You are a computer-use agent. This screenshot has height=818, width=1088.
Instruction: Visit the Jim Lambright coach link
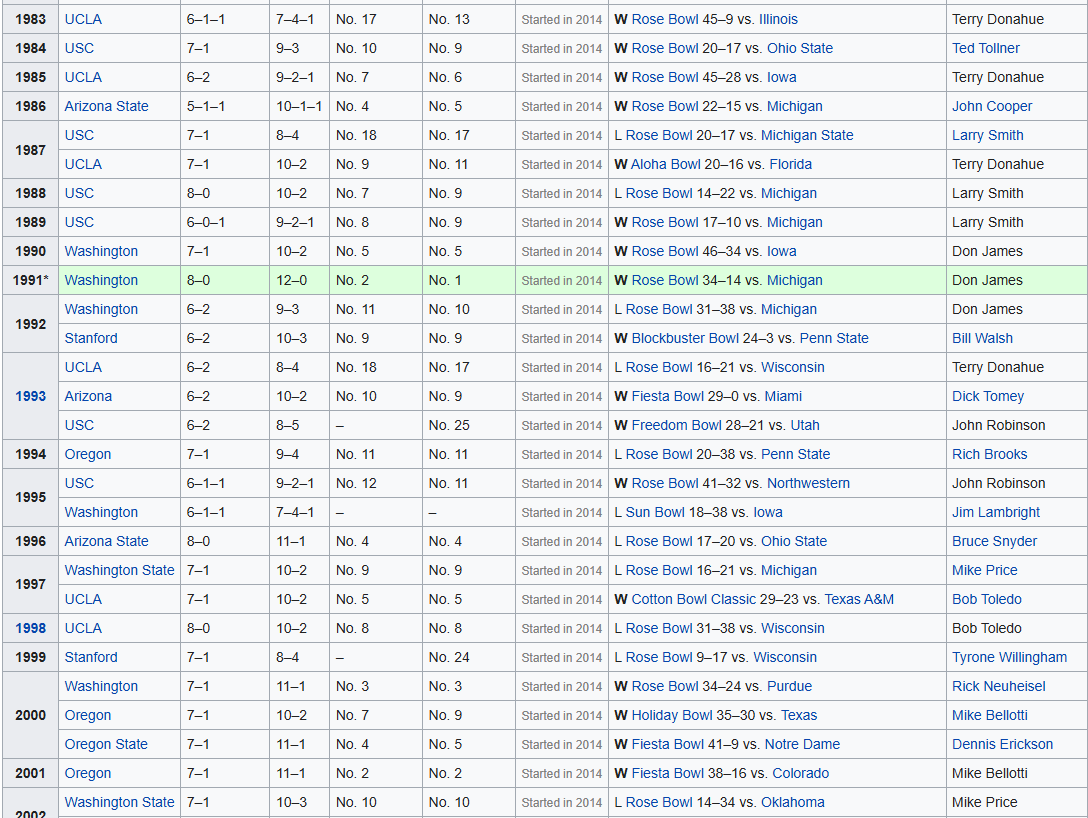coord(996,513)
